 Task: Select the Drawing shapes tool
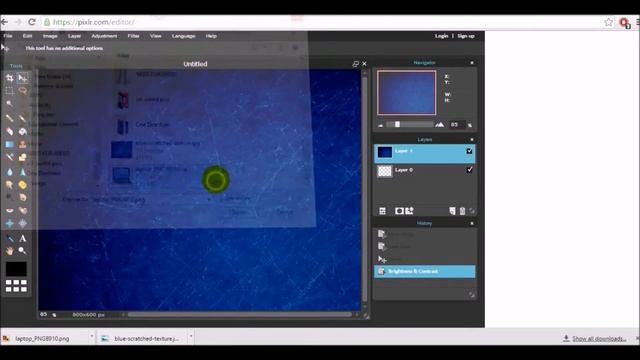click(x=23, y=157)
